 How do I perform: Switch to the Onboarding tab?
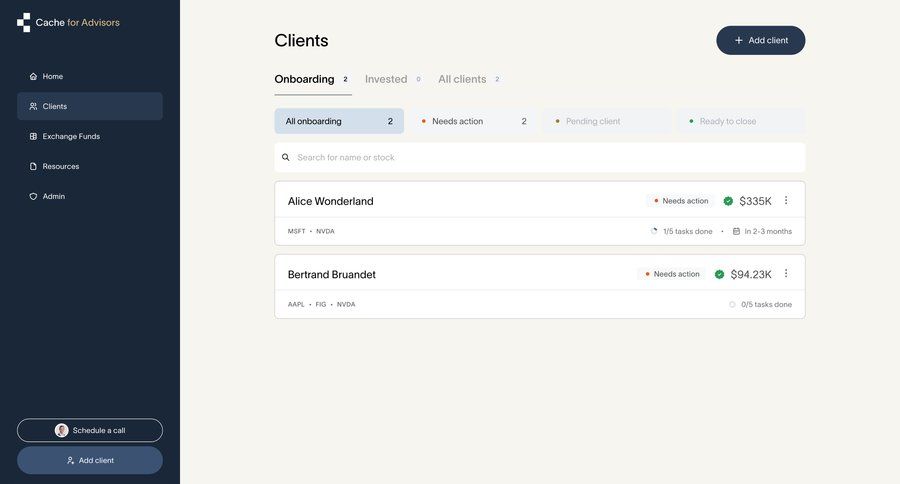tap(312, 79)
